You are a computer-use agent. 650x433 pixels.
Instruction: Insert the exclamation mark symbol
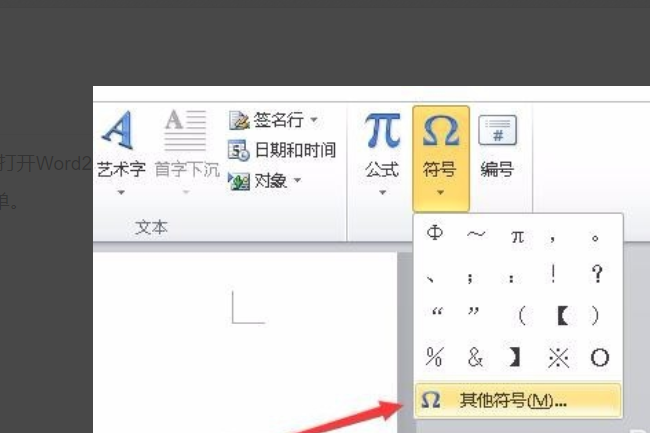[553, 274]
